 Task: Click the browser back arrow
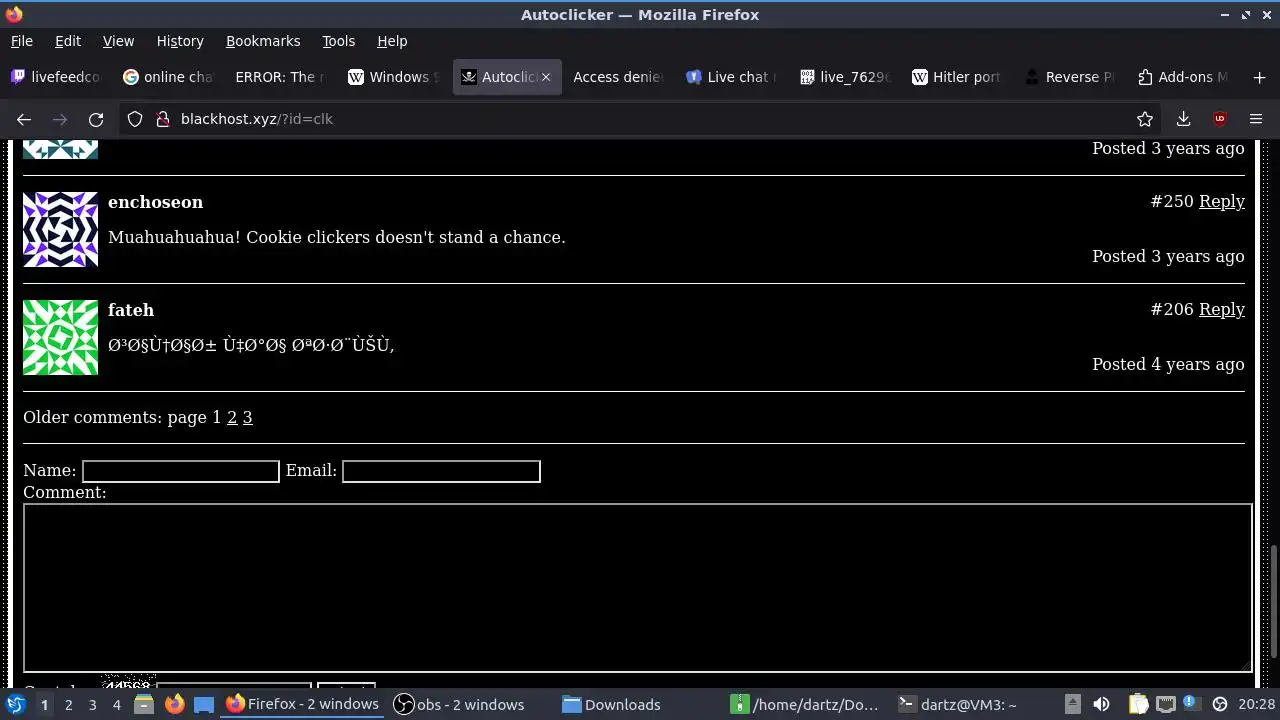[x=24, y=119]
